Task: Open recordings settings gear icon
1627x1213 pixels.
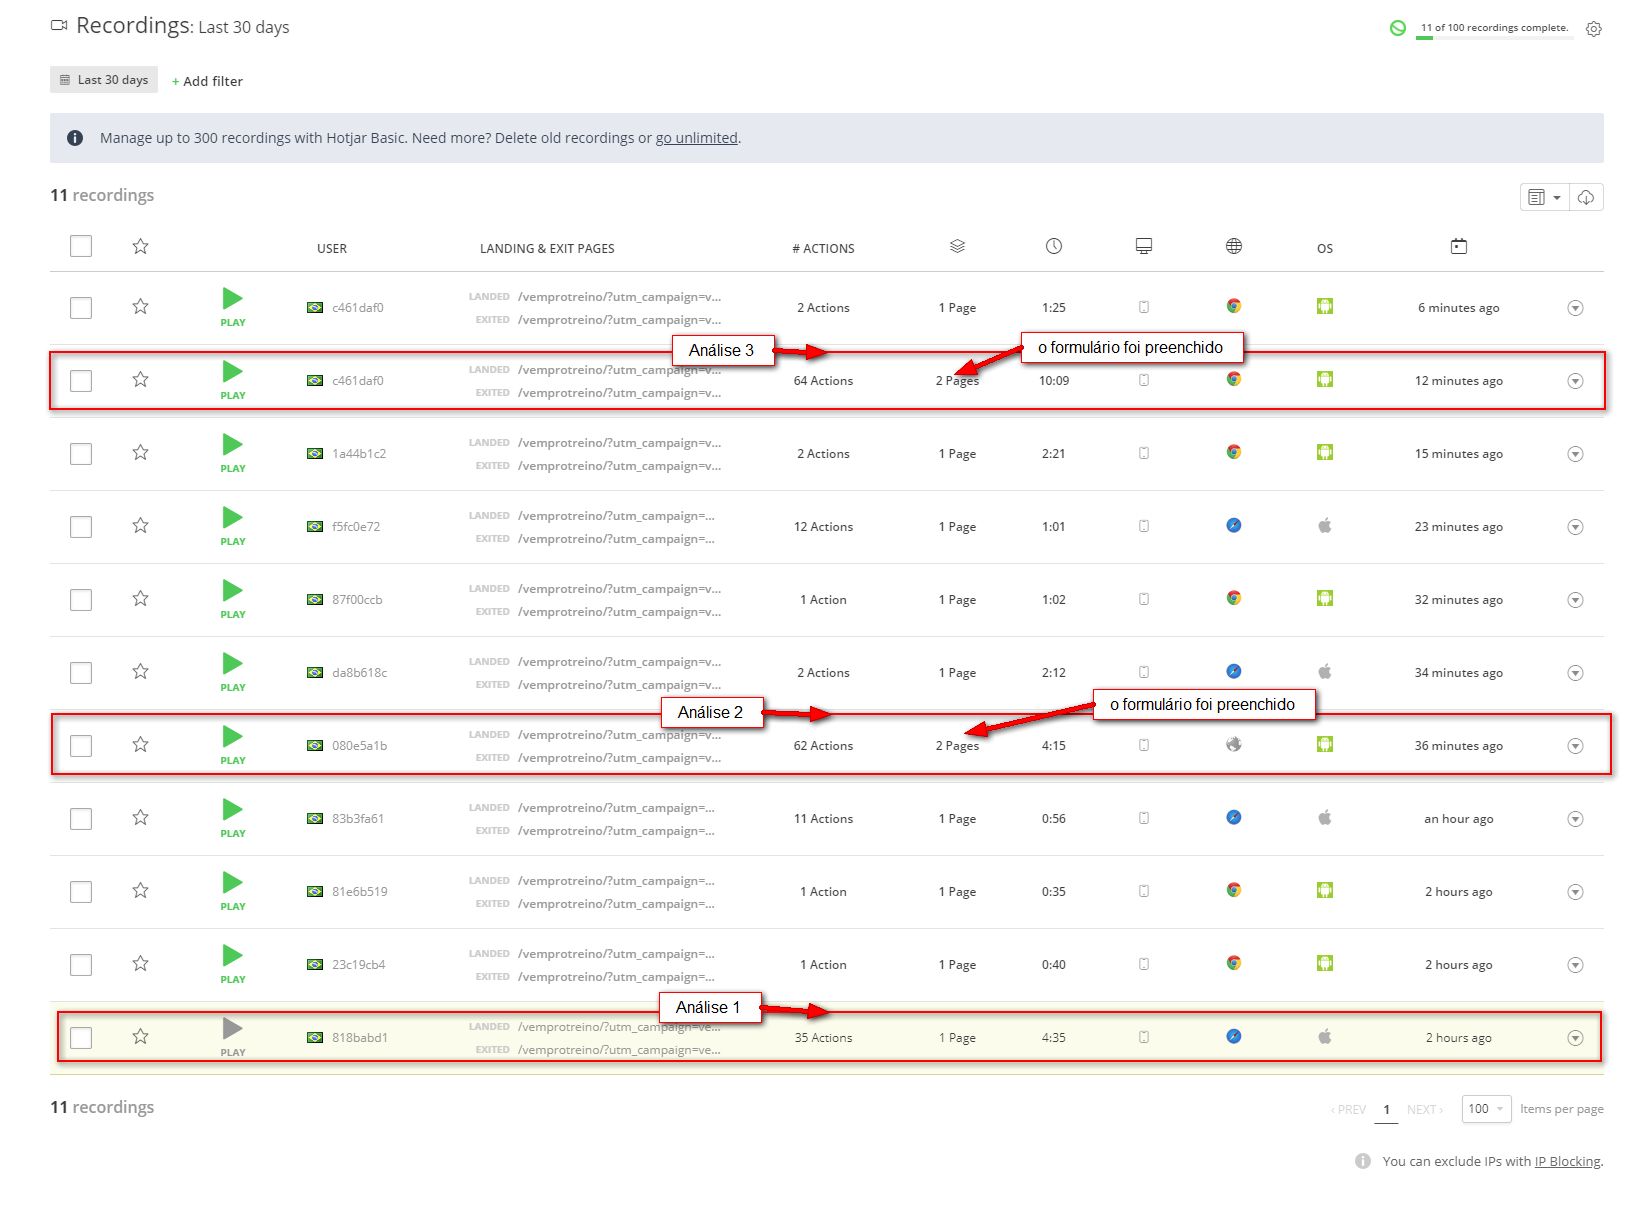Action: click(1594, 29)
